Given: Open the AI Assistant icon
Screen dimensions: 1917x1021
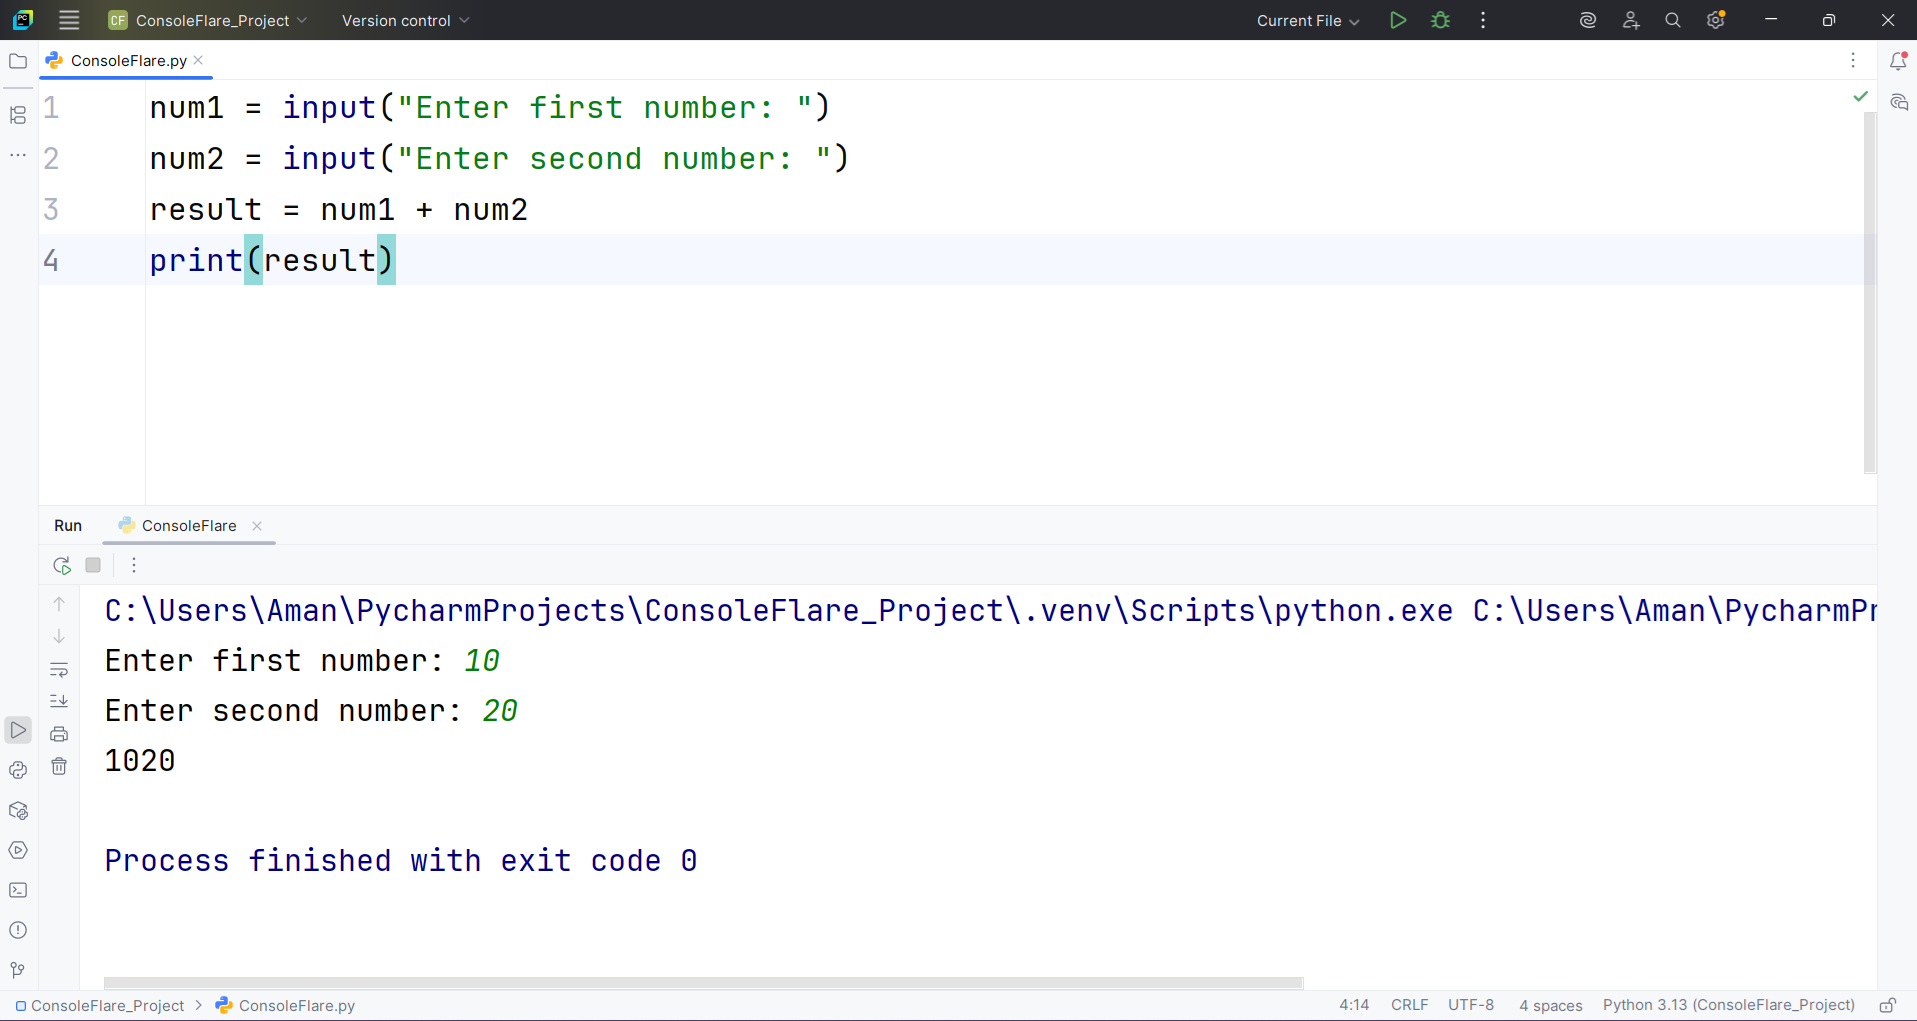Looking at the screenshot, I should [x=1587, y=20].
